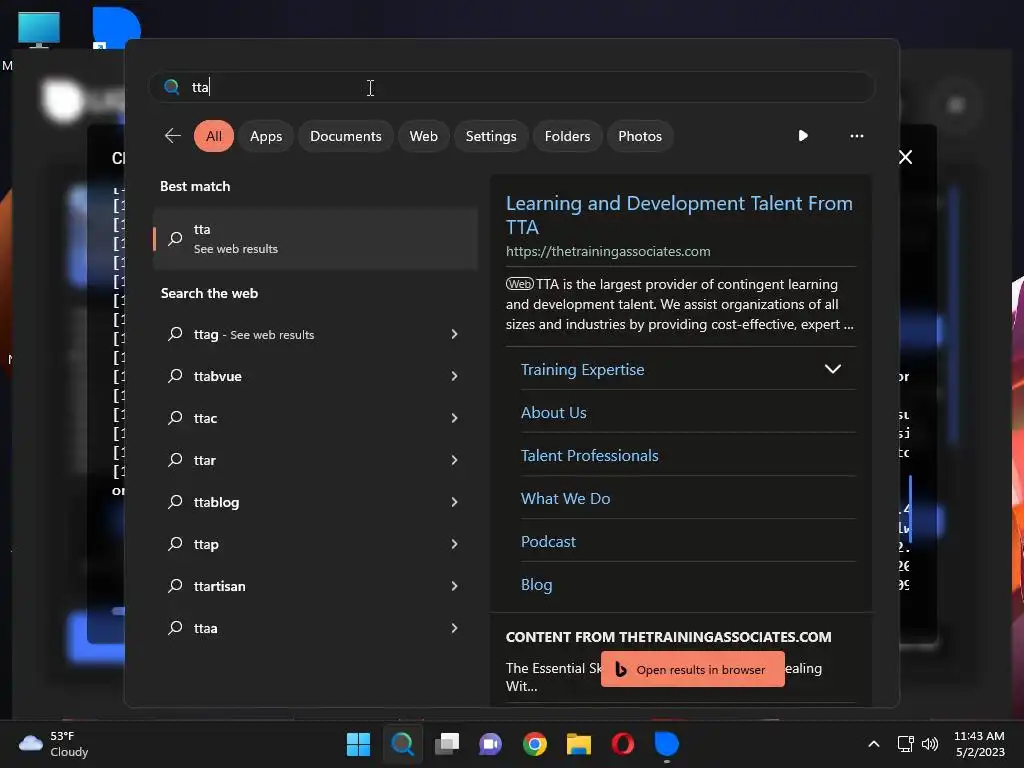Open Task View from taskbar
Viewport: 1024px width, 768px height.
(447, 744)
